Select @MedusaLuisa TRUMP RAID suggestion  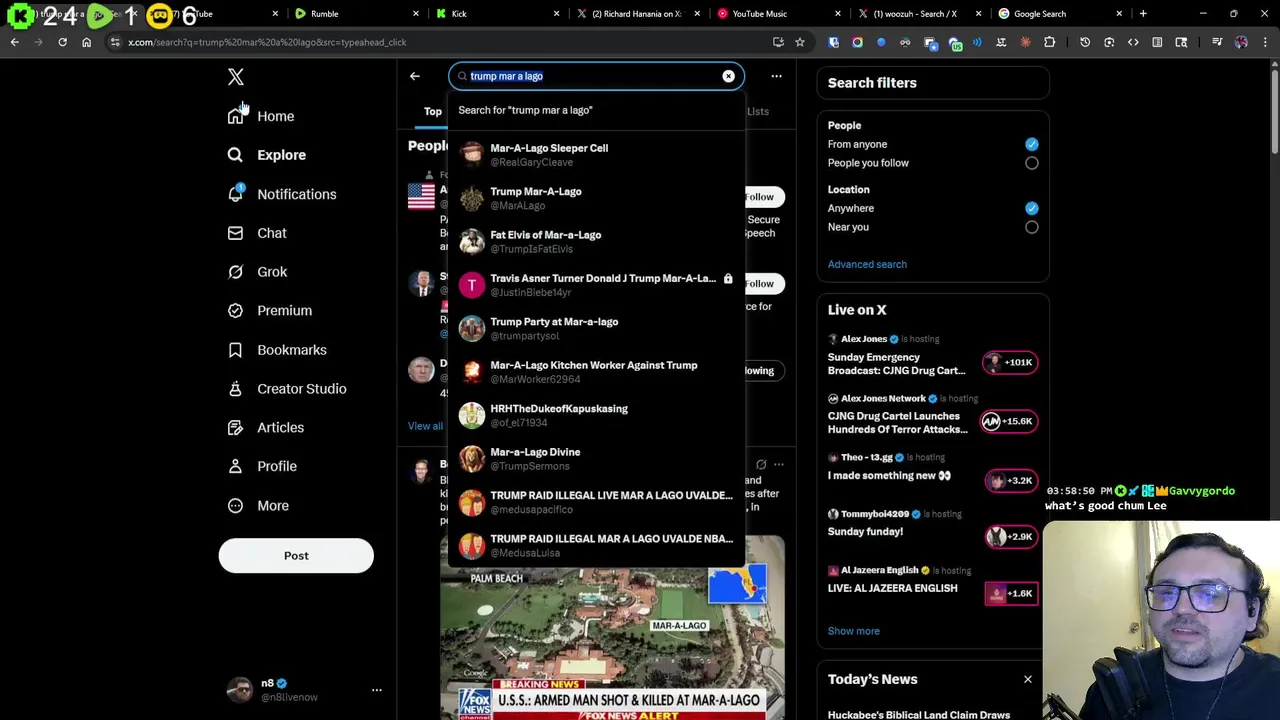[x=597, y=546]
